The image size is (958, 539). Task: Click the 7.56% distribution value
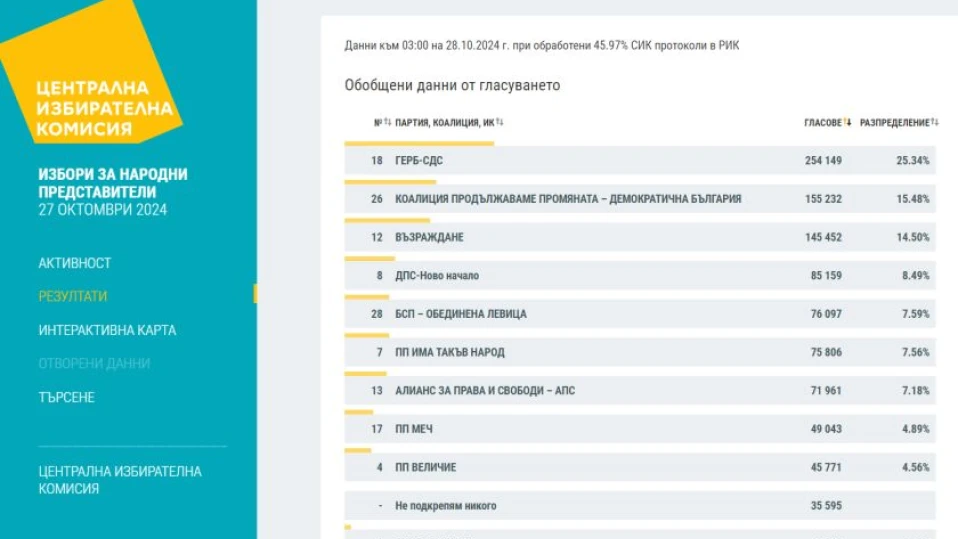916,353
